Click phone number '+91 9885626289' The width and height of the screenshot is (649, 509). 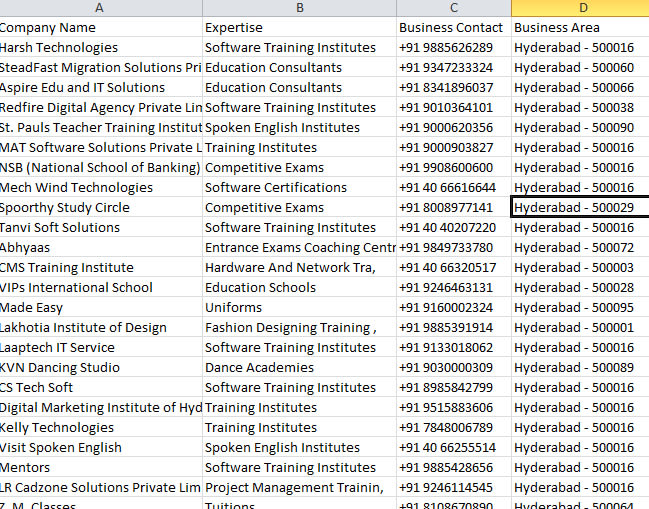click(454, 47)
